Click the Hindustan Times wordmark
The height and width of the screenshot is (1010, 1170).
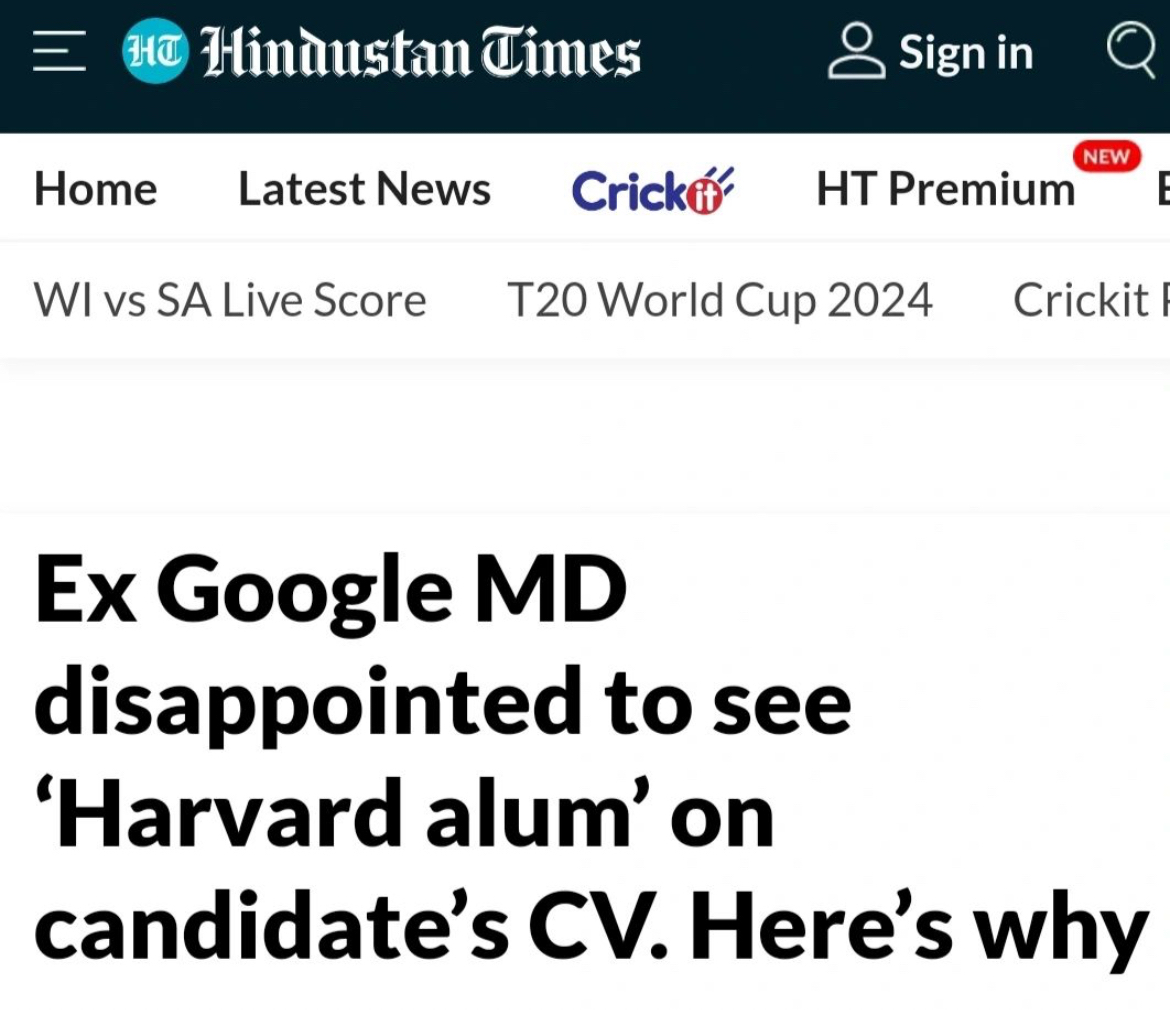[x=420, y=52]
